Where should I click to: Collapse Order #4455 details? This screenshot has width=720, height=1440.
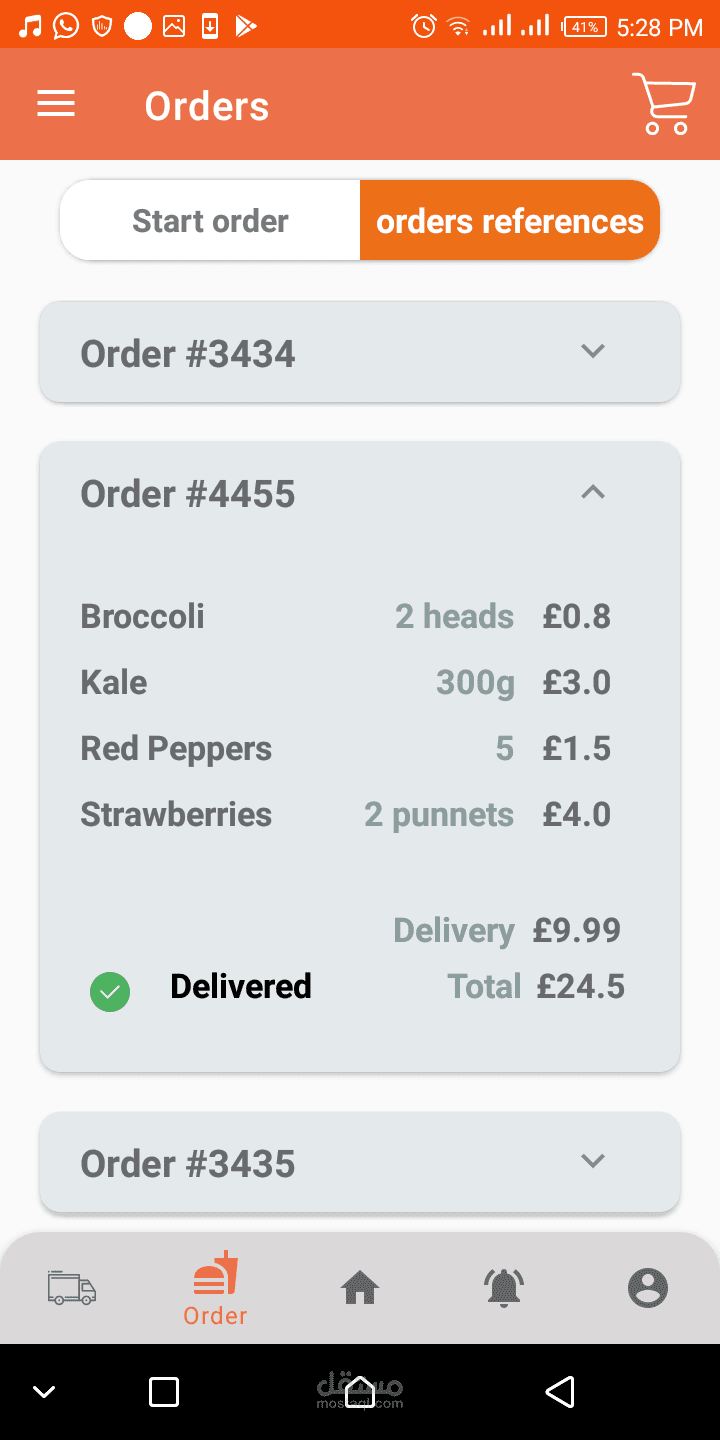pyautogui.click(x=593, y=492)
